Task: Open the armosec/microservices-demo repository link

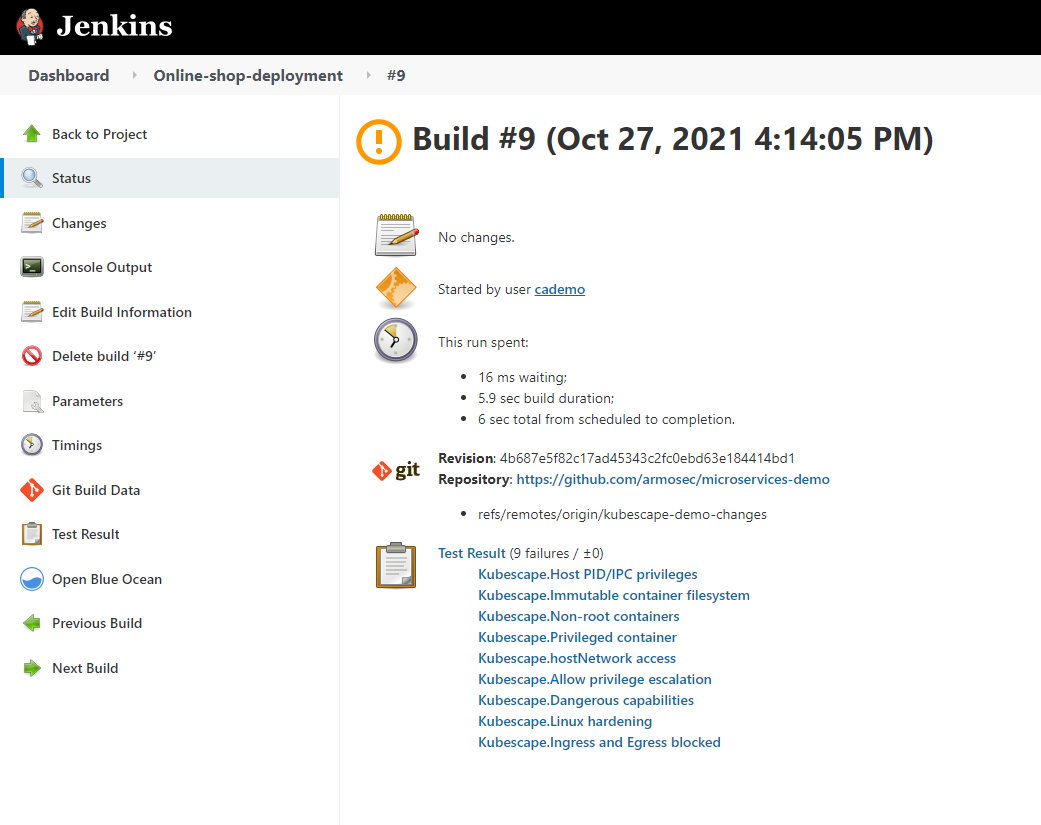Action: click(673, 479)
